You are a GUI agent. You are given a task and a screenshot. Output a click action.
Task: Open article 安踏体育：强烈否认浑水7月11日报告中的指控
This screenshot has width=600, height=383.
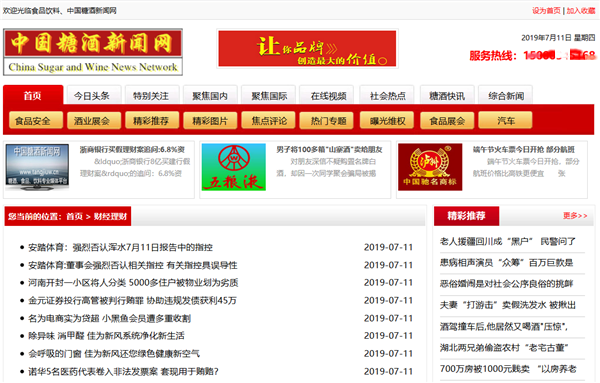coord(121,248)
